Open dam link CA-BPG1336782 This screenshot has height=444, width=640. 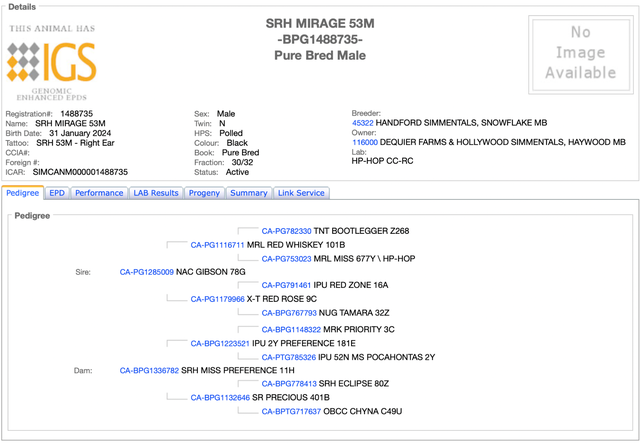149,370
